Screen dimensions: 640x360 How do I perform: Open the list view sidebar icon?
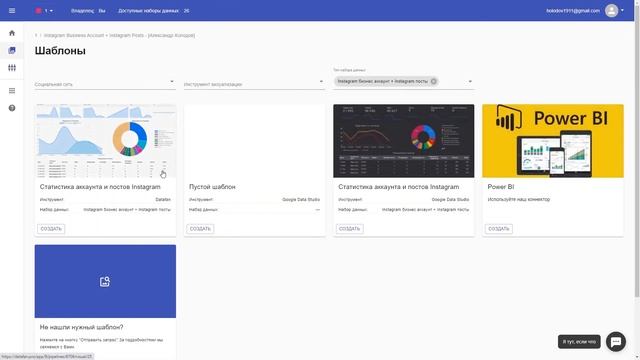pos(12,91)
